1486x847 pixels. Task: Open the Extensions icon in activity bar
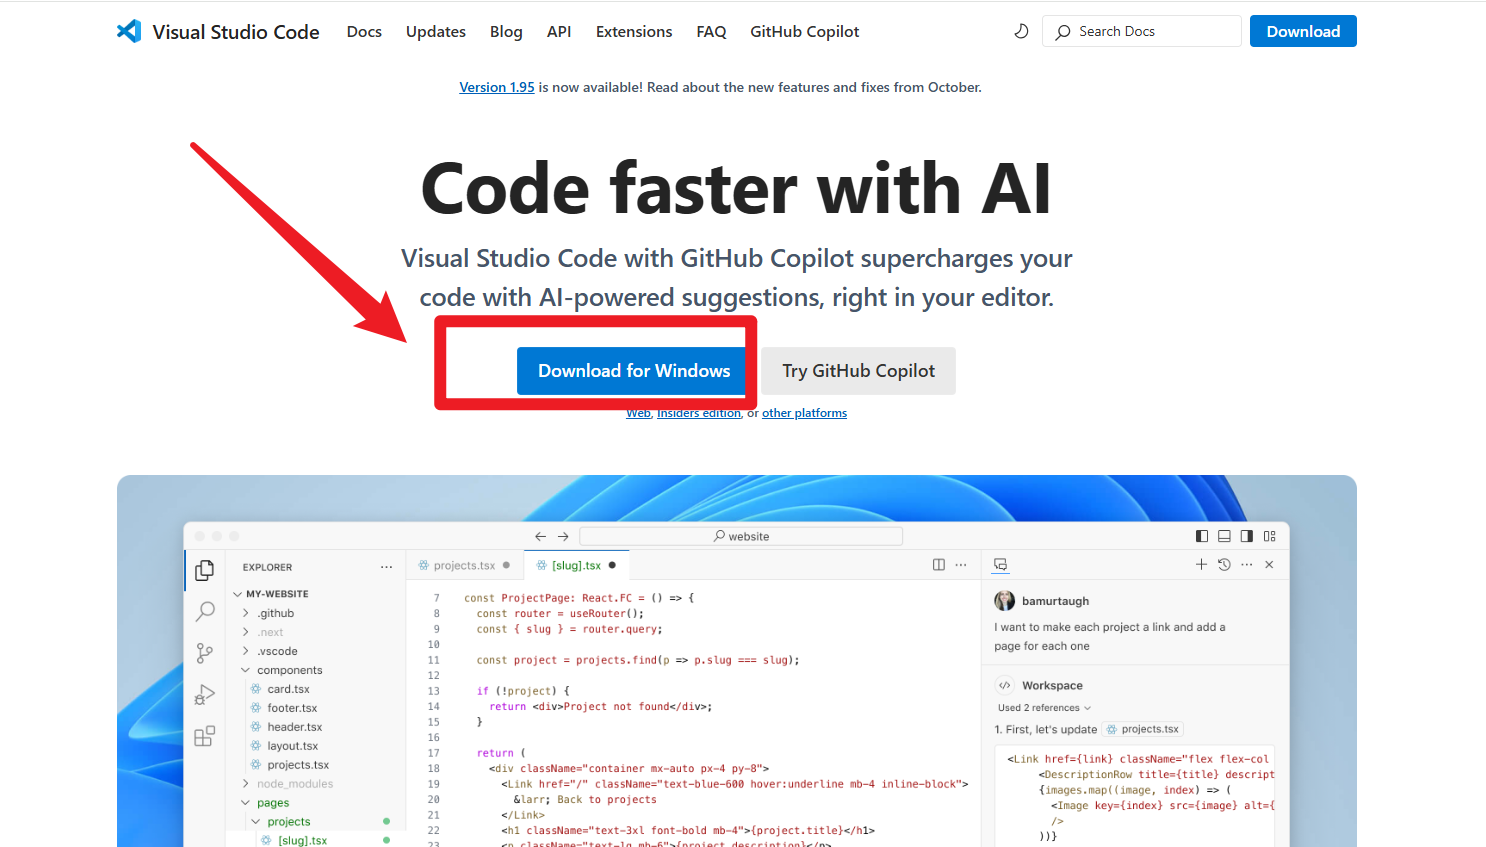[x=205, y=736]
